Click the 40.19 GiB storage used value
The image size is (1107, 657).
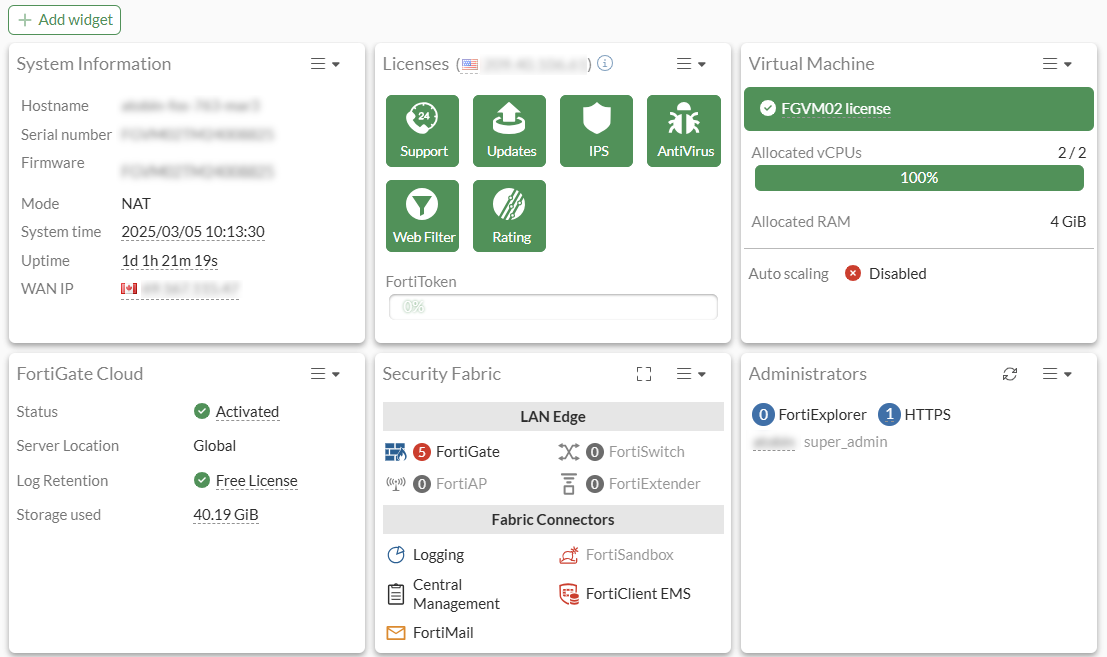click(226, 514)
